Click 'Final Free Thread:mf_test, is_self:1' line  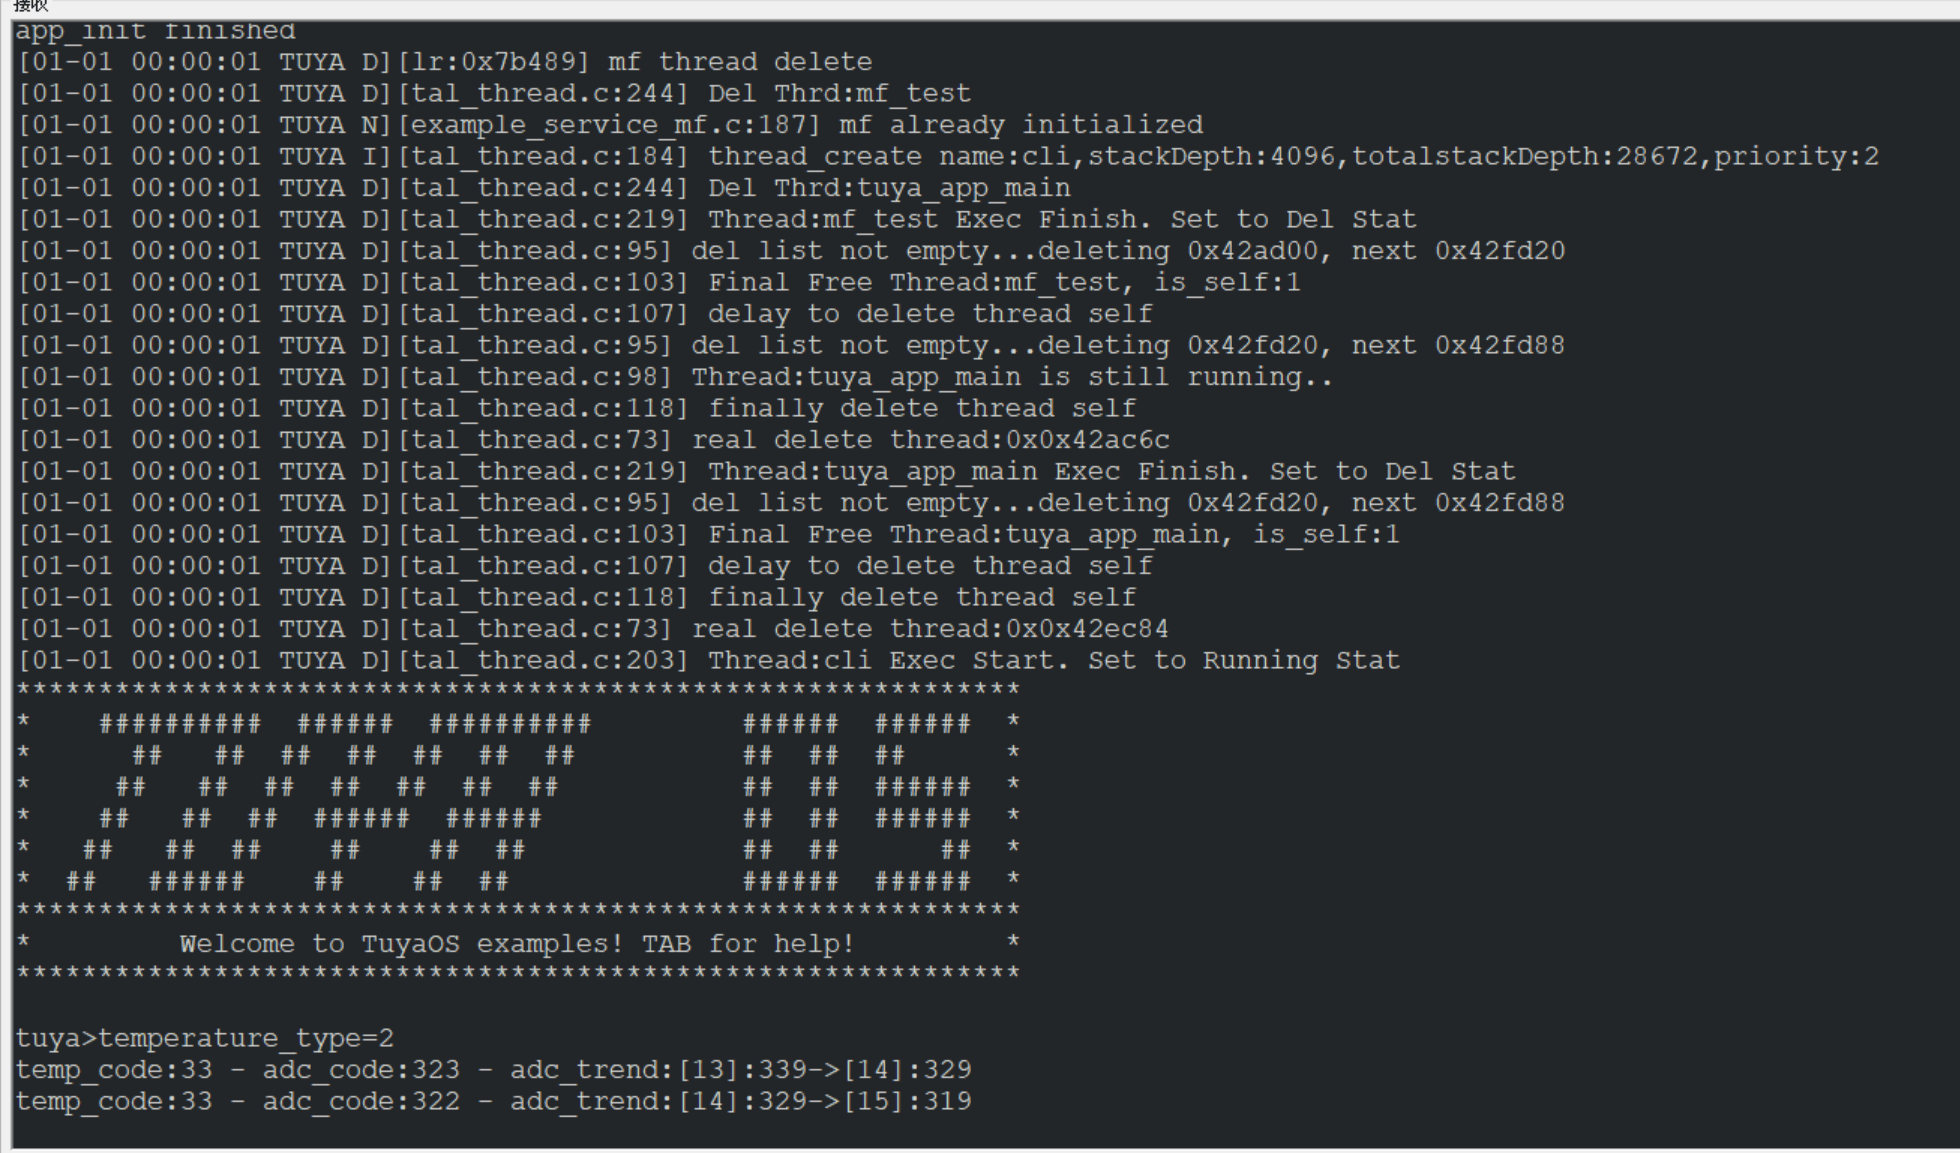pyautogui.click(x=659, y=282)
